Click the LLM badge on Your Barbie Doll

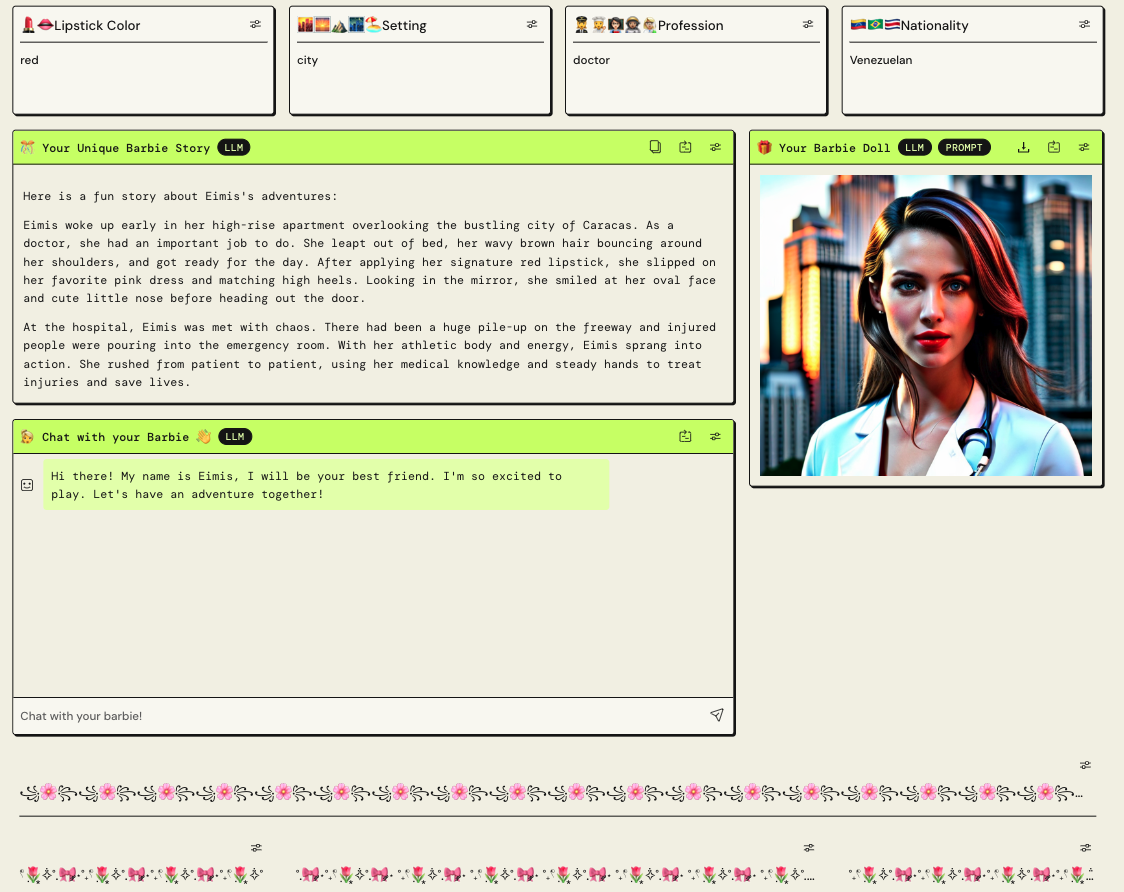click(915, 148)
